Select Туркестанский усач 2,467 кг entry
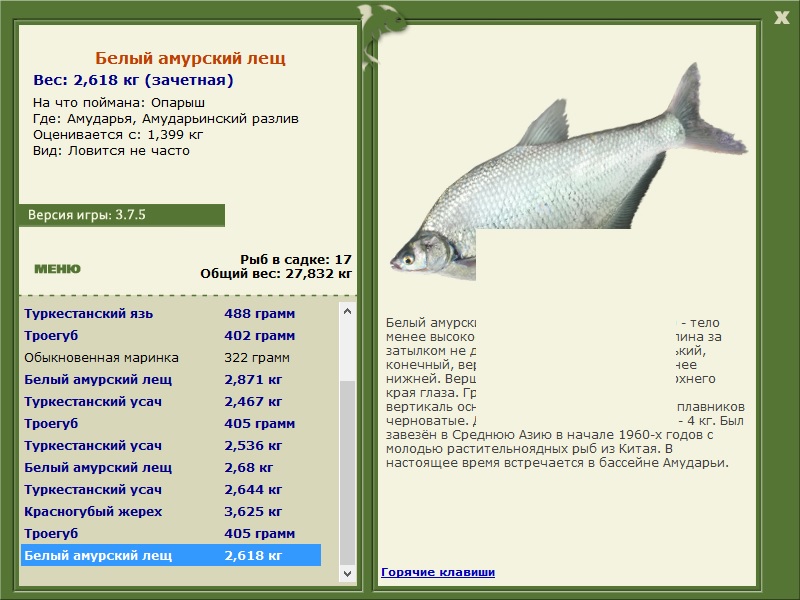The height and width of the screenshot is (600, 800). click(x=171, y=402)
